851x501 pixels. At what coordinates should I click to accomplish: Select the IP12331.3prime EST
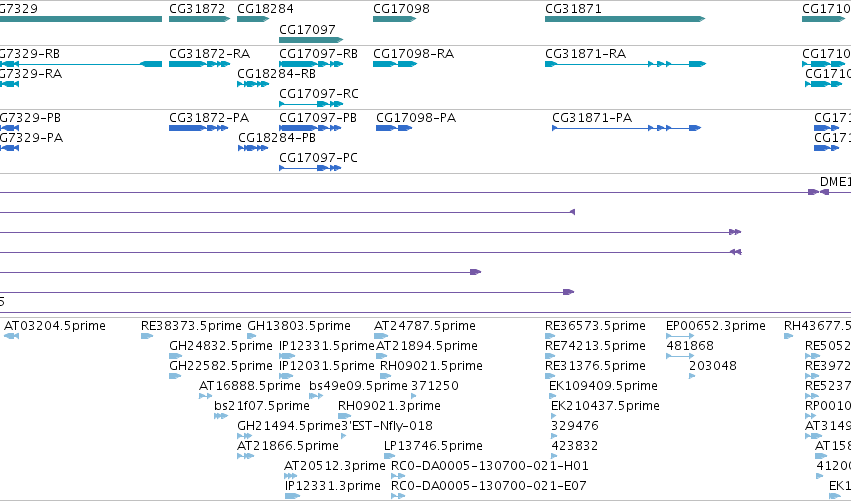click(x=293, y=496)
